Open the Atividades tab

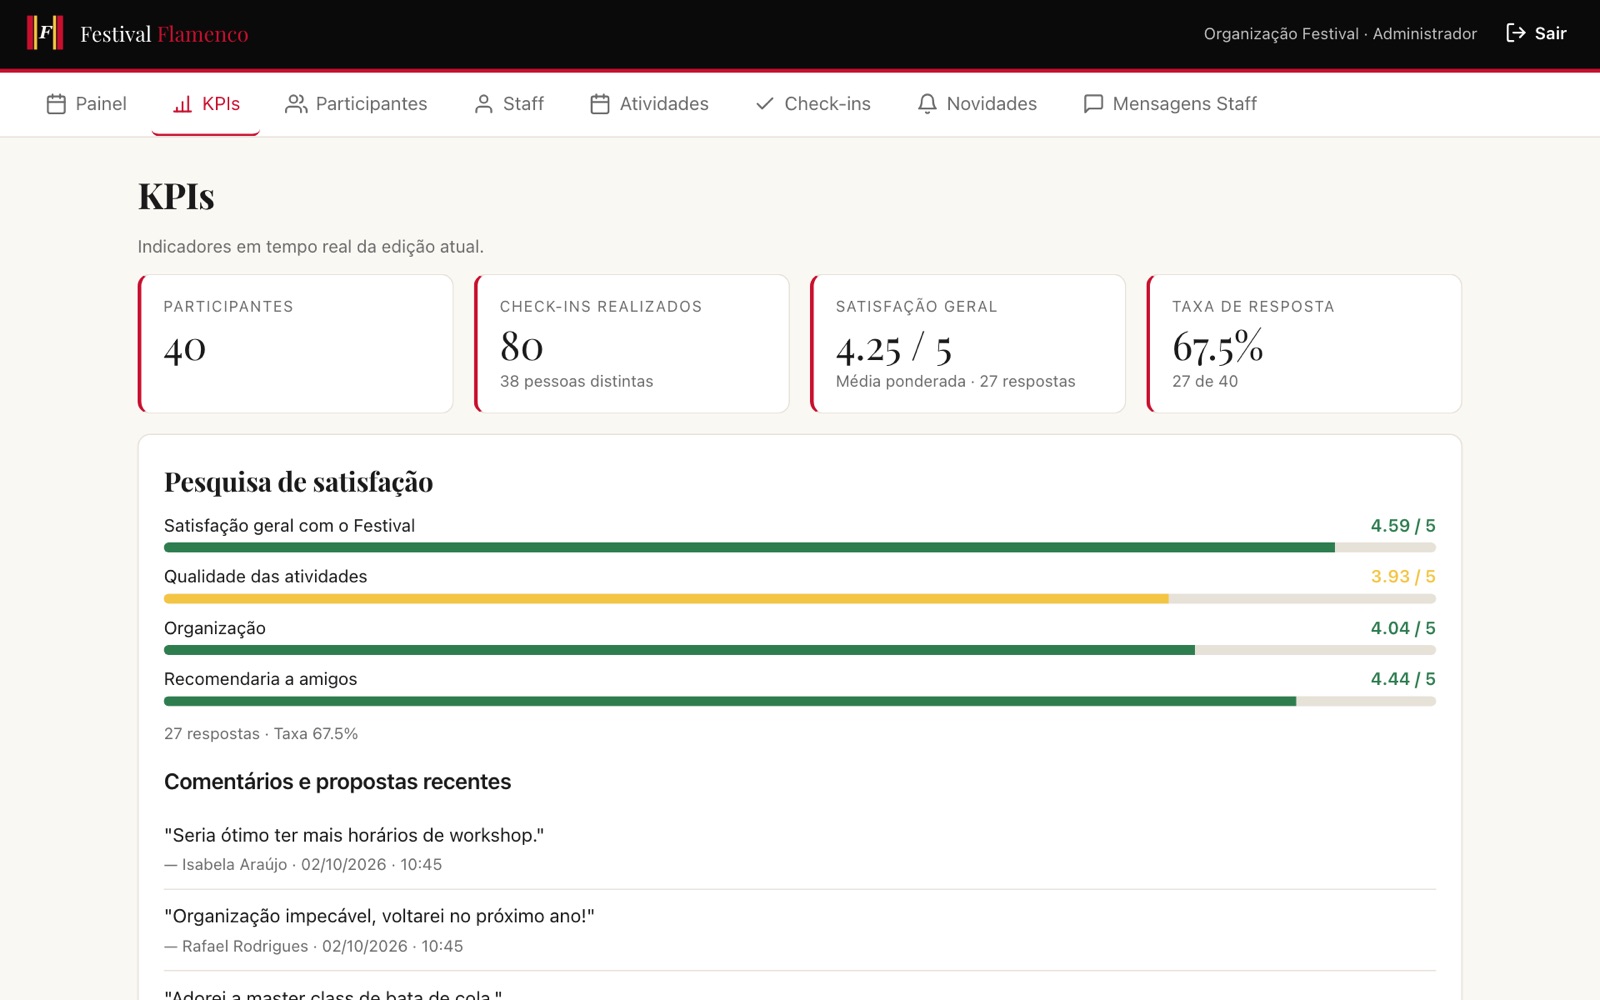(649, 104)
